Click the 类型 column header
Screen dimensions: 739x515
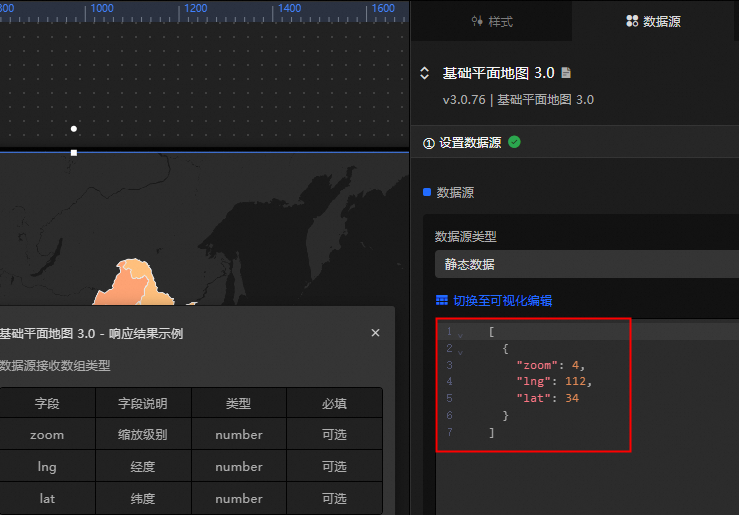[x=238, y=403]
